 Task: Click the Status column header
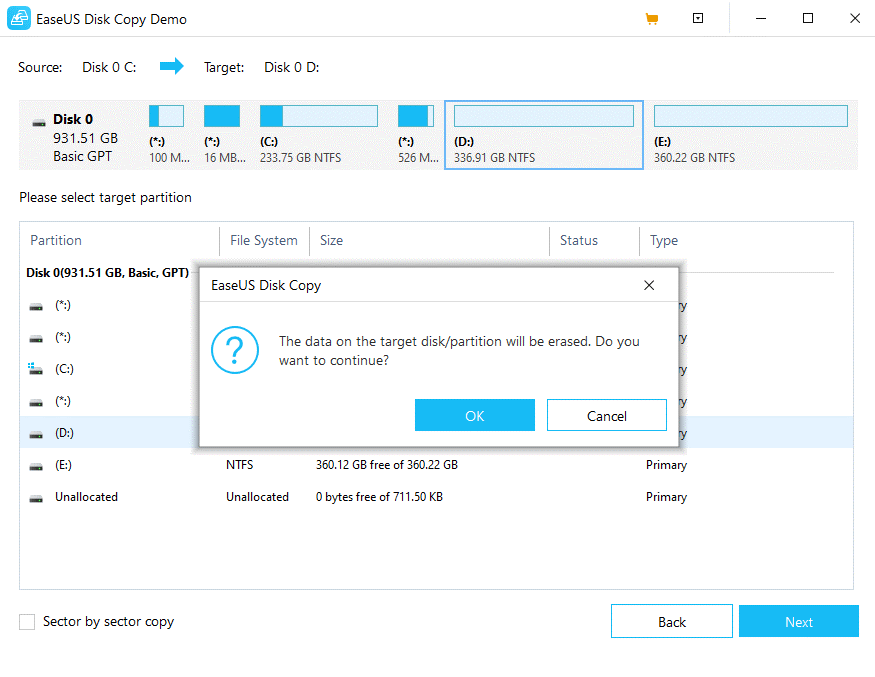pyautogui.click(x=578, y=241)
